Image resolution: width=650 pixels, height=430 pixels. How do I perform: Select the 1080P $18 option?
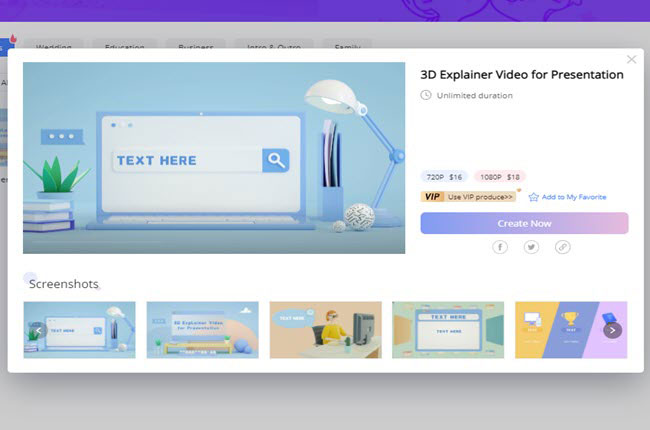(x=500, y=177)
